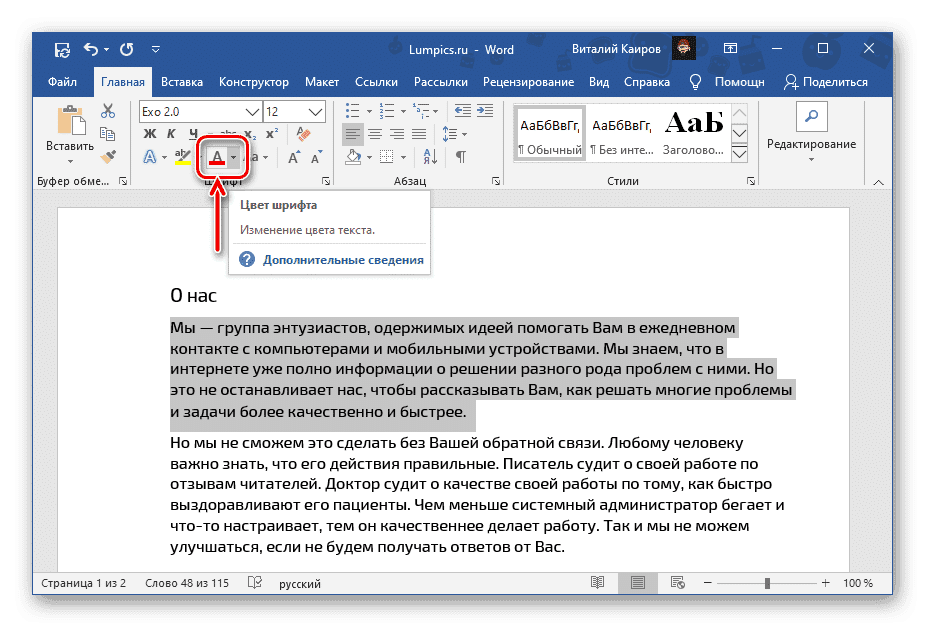The image size is (925, 627).
Task: Enable center paragraph alignment
Action: pos(373,133)
